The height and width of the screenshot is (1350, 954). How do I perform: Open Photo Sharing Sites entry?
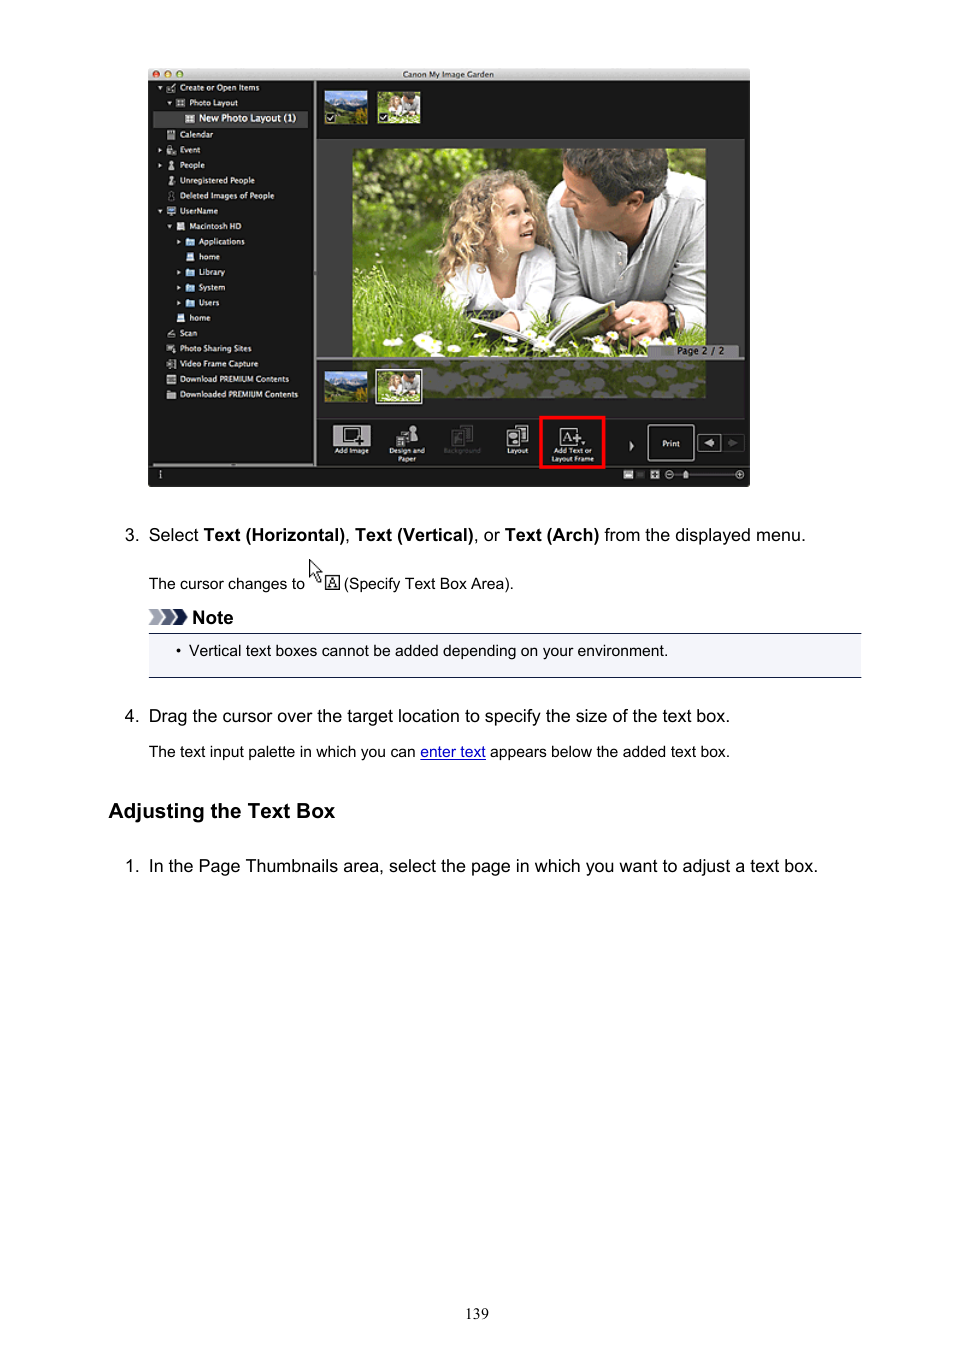tap(215, 349)
